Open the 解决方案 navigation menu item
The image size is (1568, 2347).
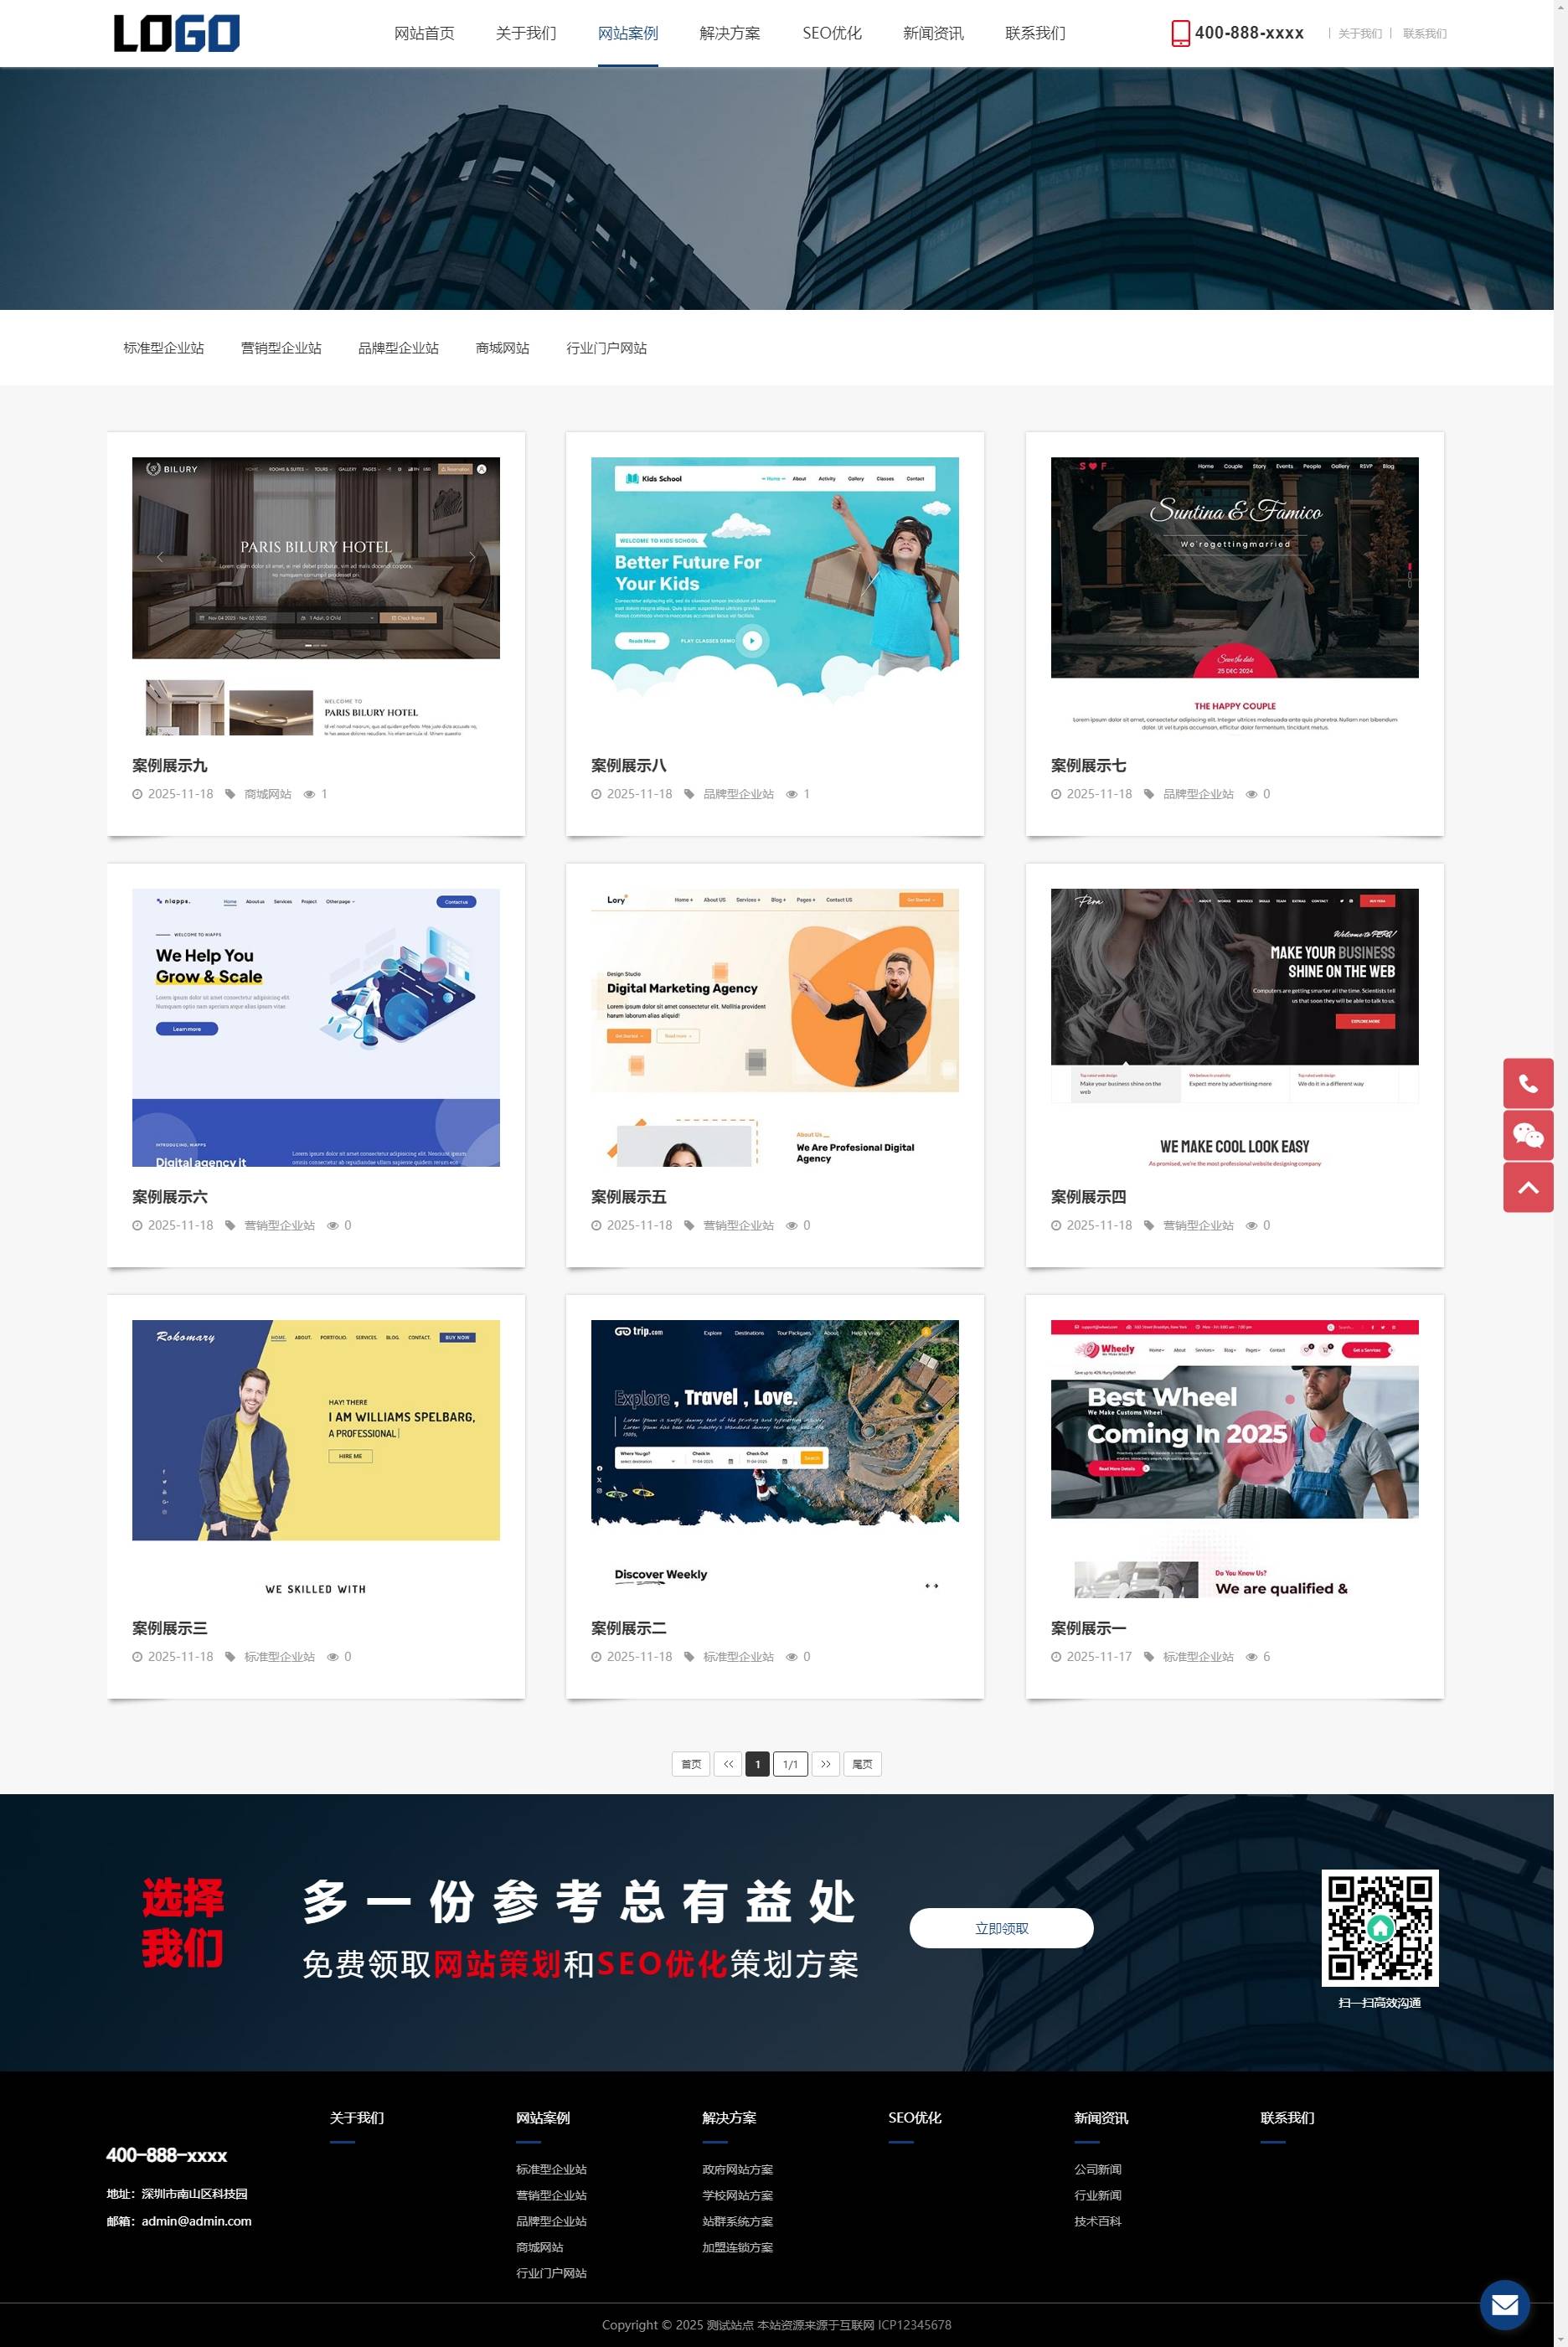point(729,33)
